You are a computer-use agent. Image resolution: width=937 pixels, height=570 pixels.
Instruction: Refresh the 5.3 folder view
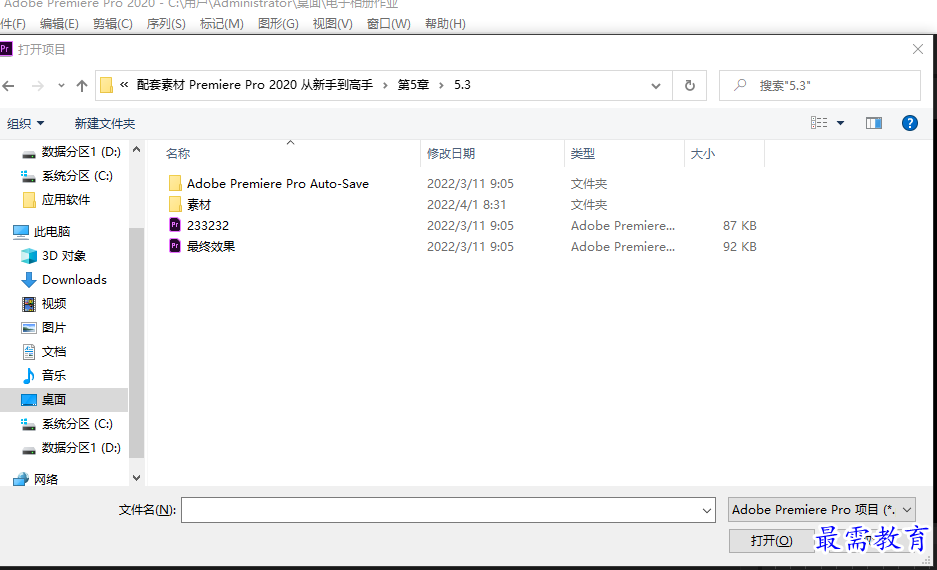point(690,85)
